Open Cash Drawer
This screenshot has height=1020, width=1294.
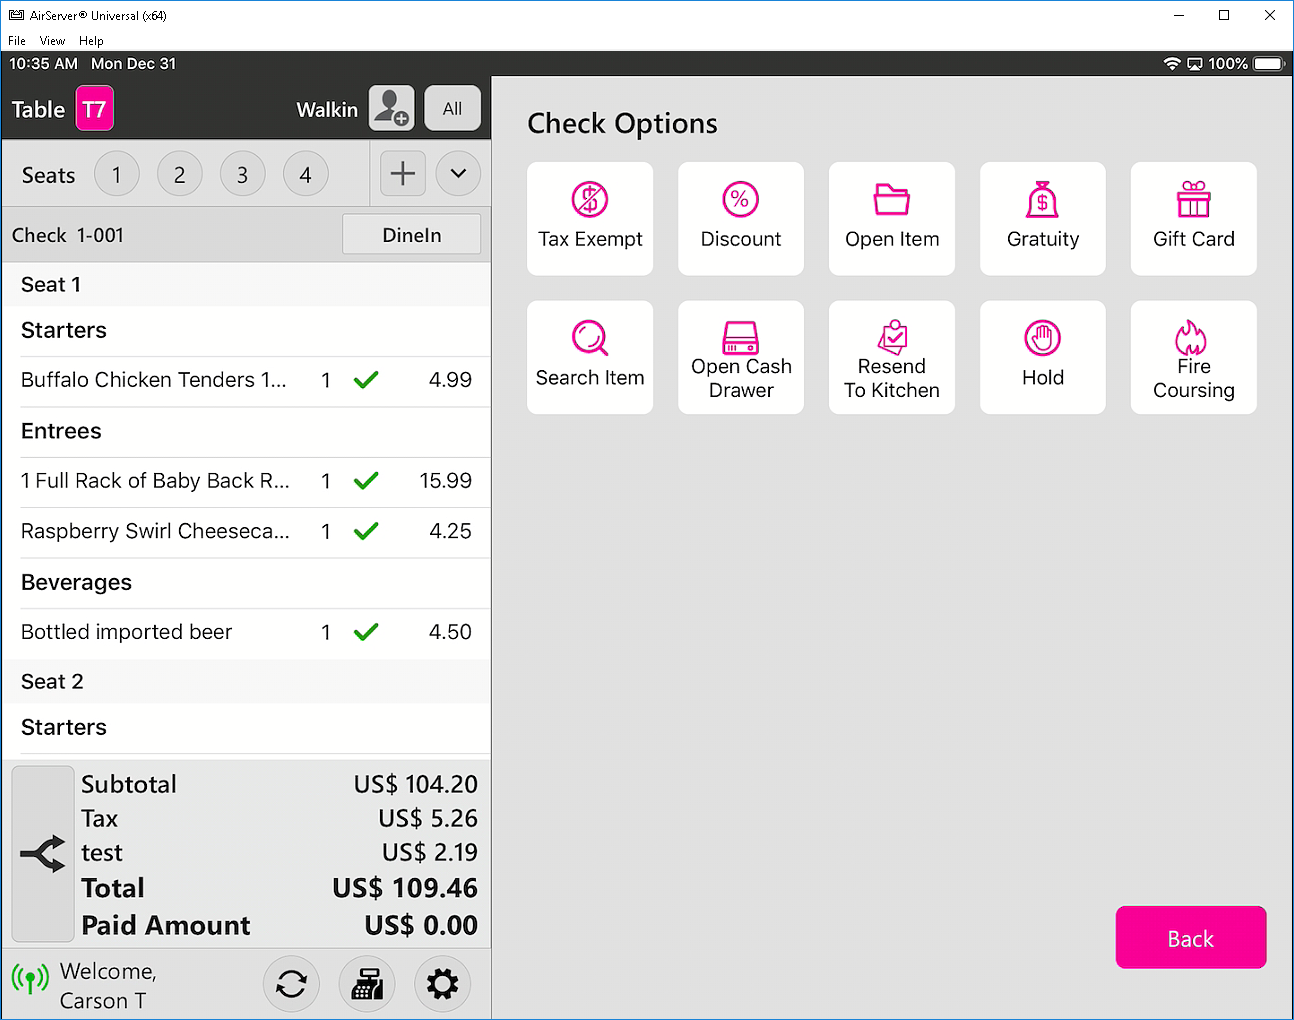740,357
